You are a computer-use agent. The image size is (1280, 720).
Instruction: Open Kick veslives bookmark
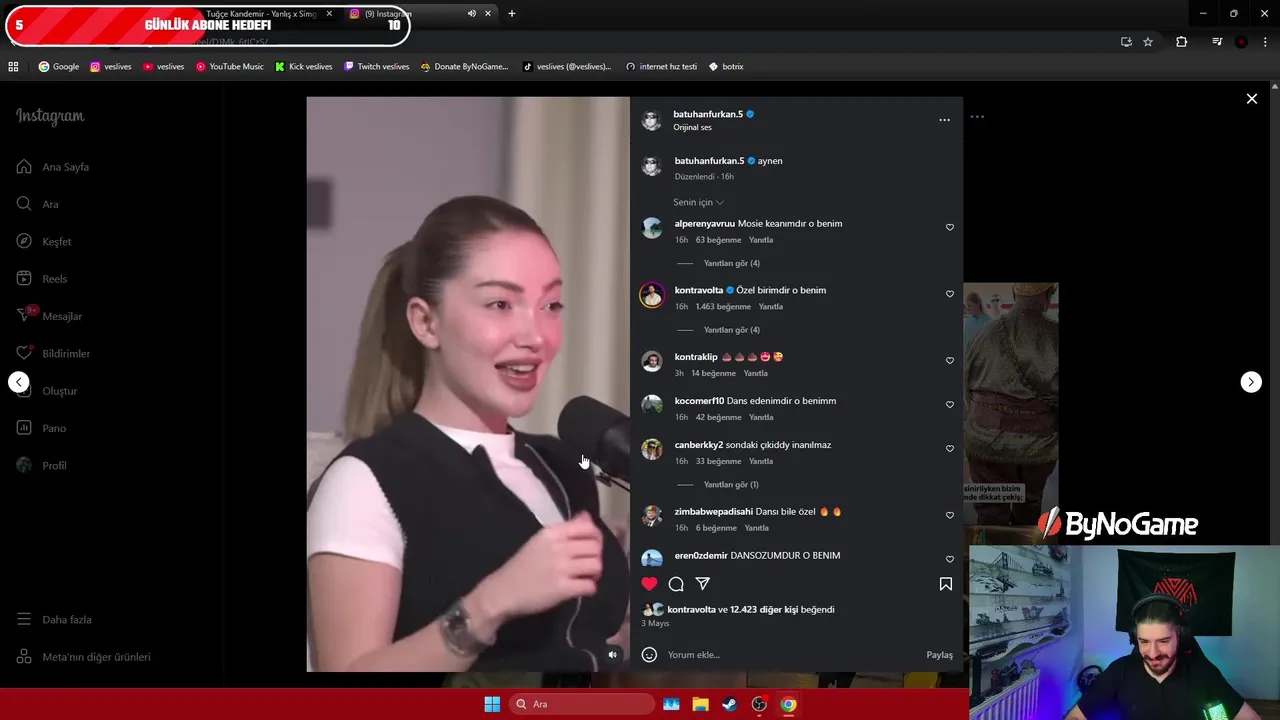point(303,67)
